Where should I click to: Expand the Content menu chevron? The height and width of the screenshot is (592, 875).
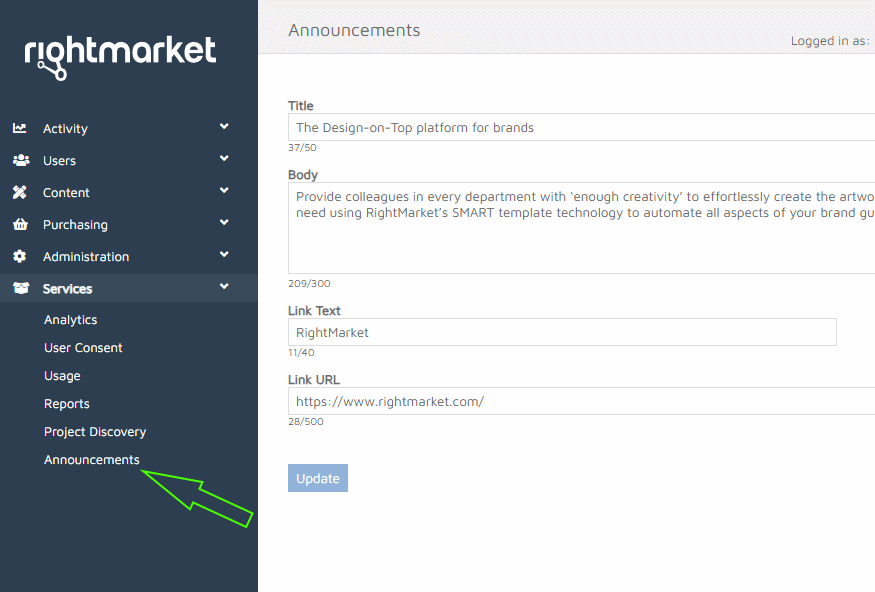click(x=224, y=191)
